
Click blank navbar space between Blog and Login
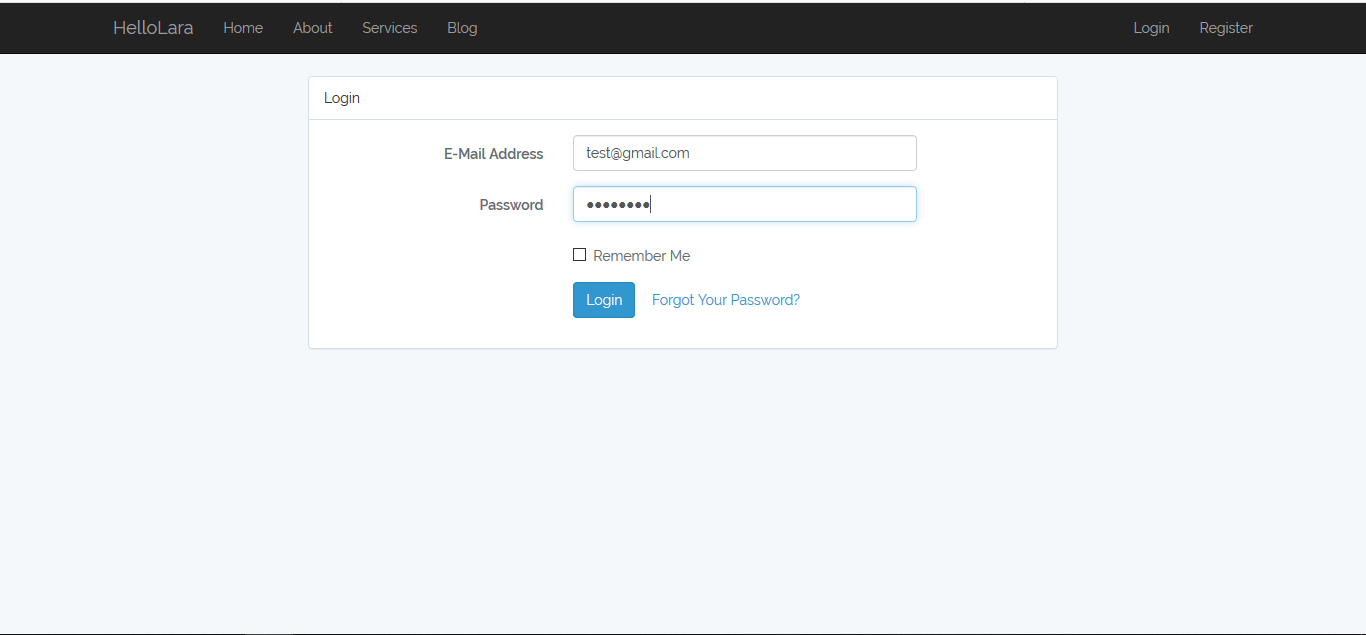click(800, 28)
